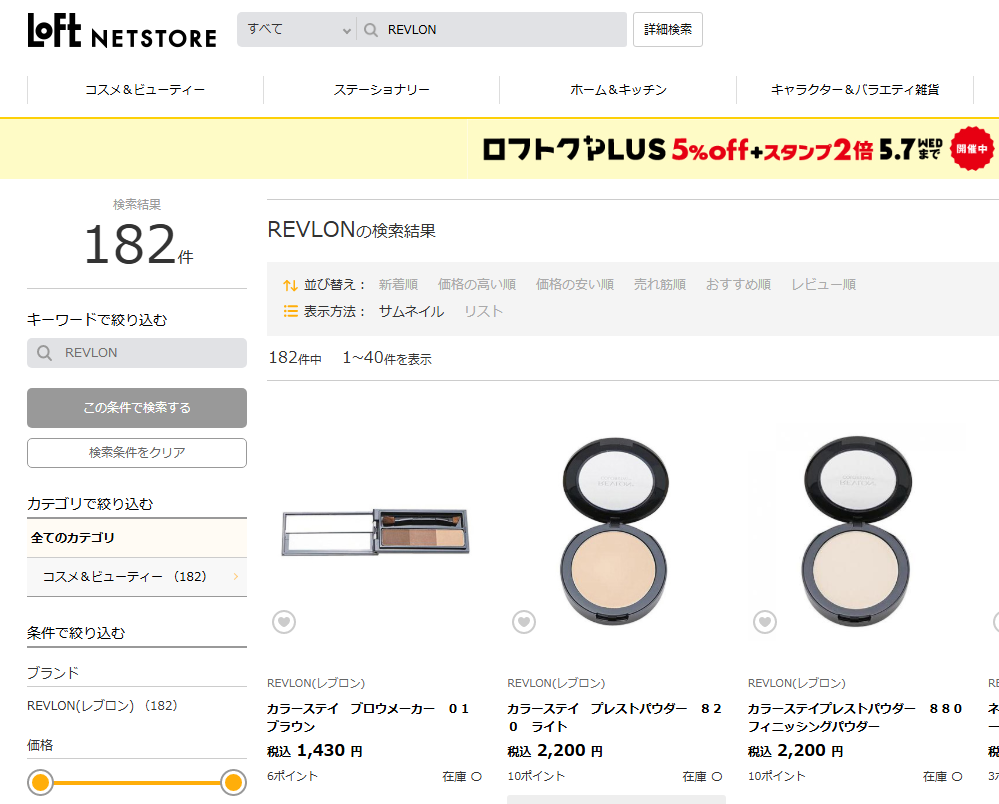Click the sidebar REVLON keyword input field
This screenshot has height=804, width=999.
pos(137,353)
